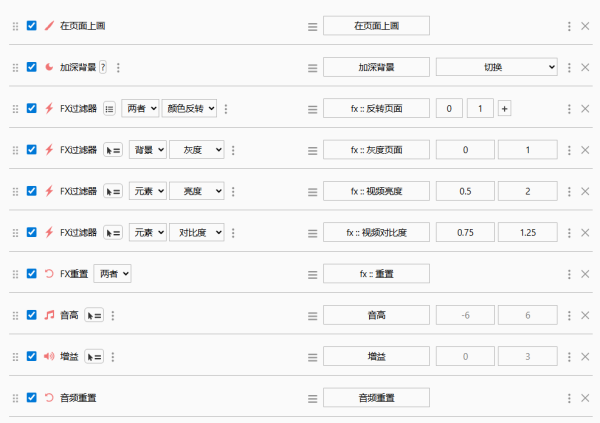Click the list icon in the 颜色反转 row

coord(109,109)
